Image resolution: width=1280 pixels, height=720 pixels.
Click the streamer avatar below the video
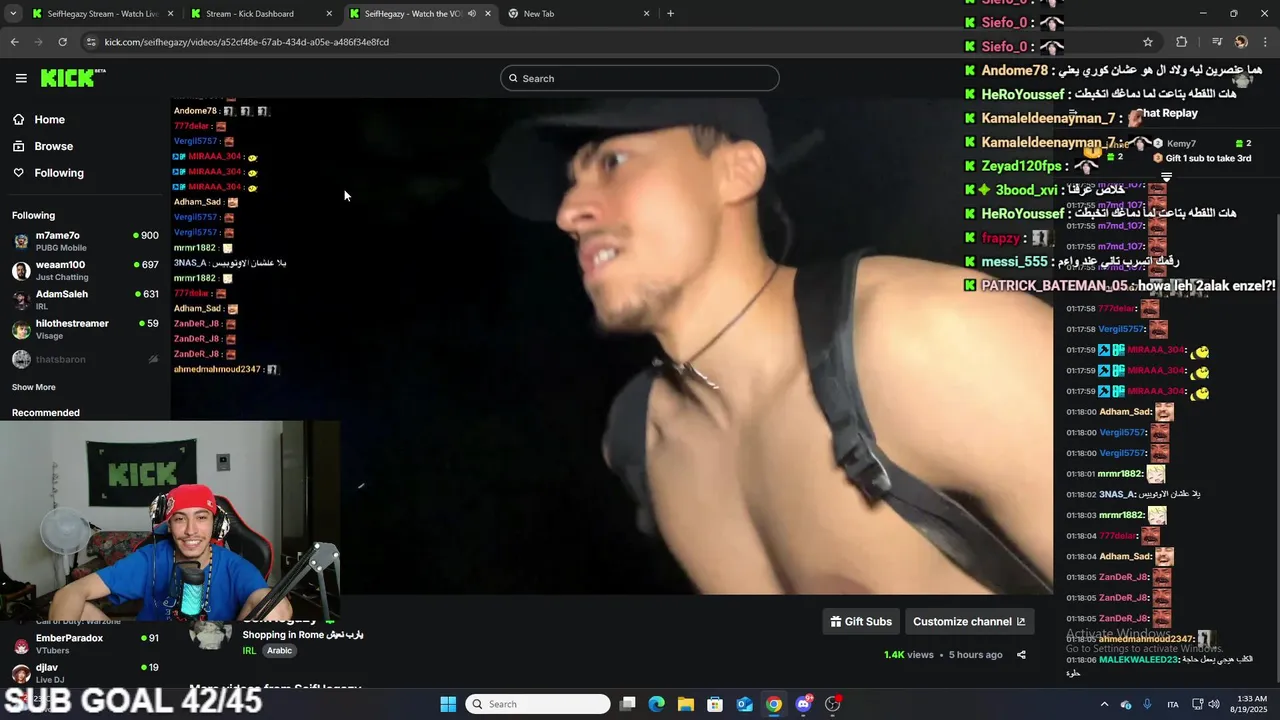(211, 634)
